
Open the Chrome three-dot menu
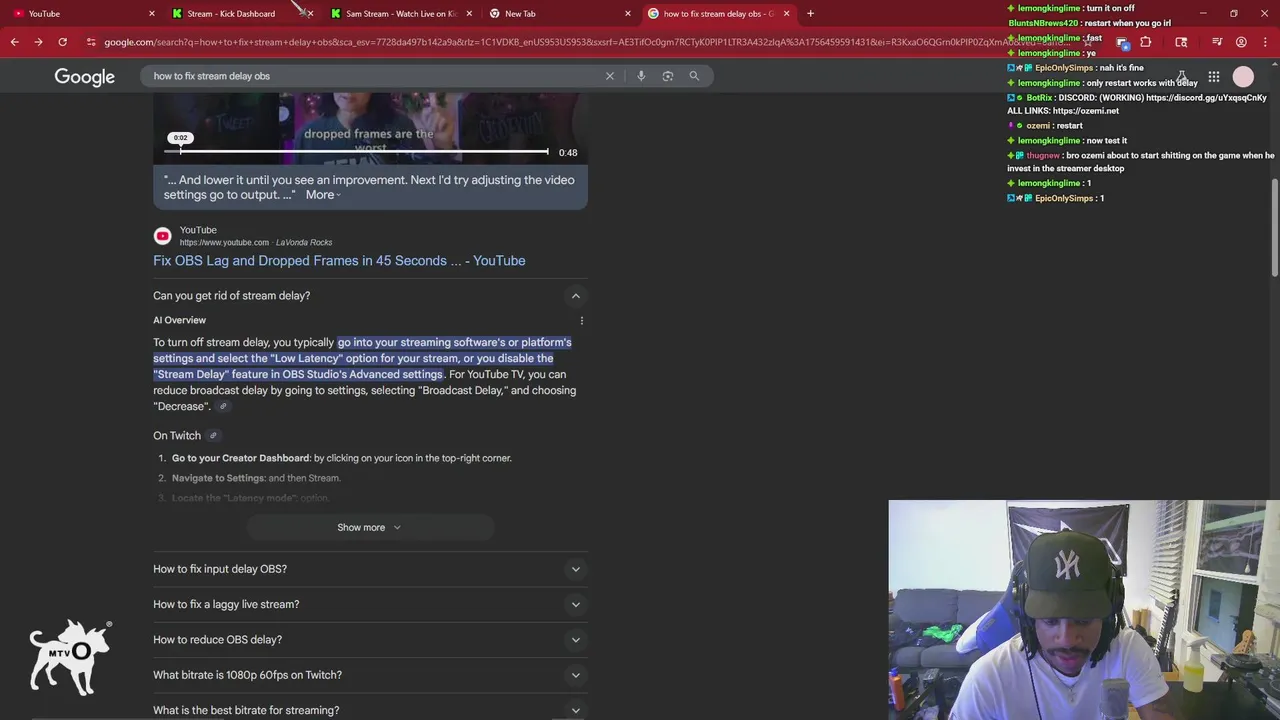pos(1265,42)
